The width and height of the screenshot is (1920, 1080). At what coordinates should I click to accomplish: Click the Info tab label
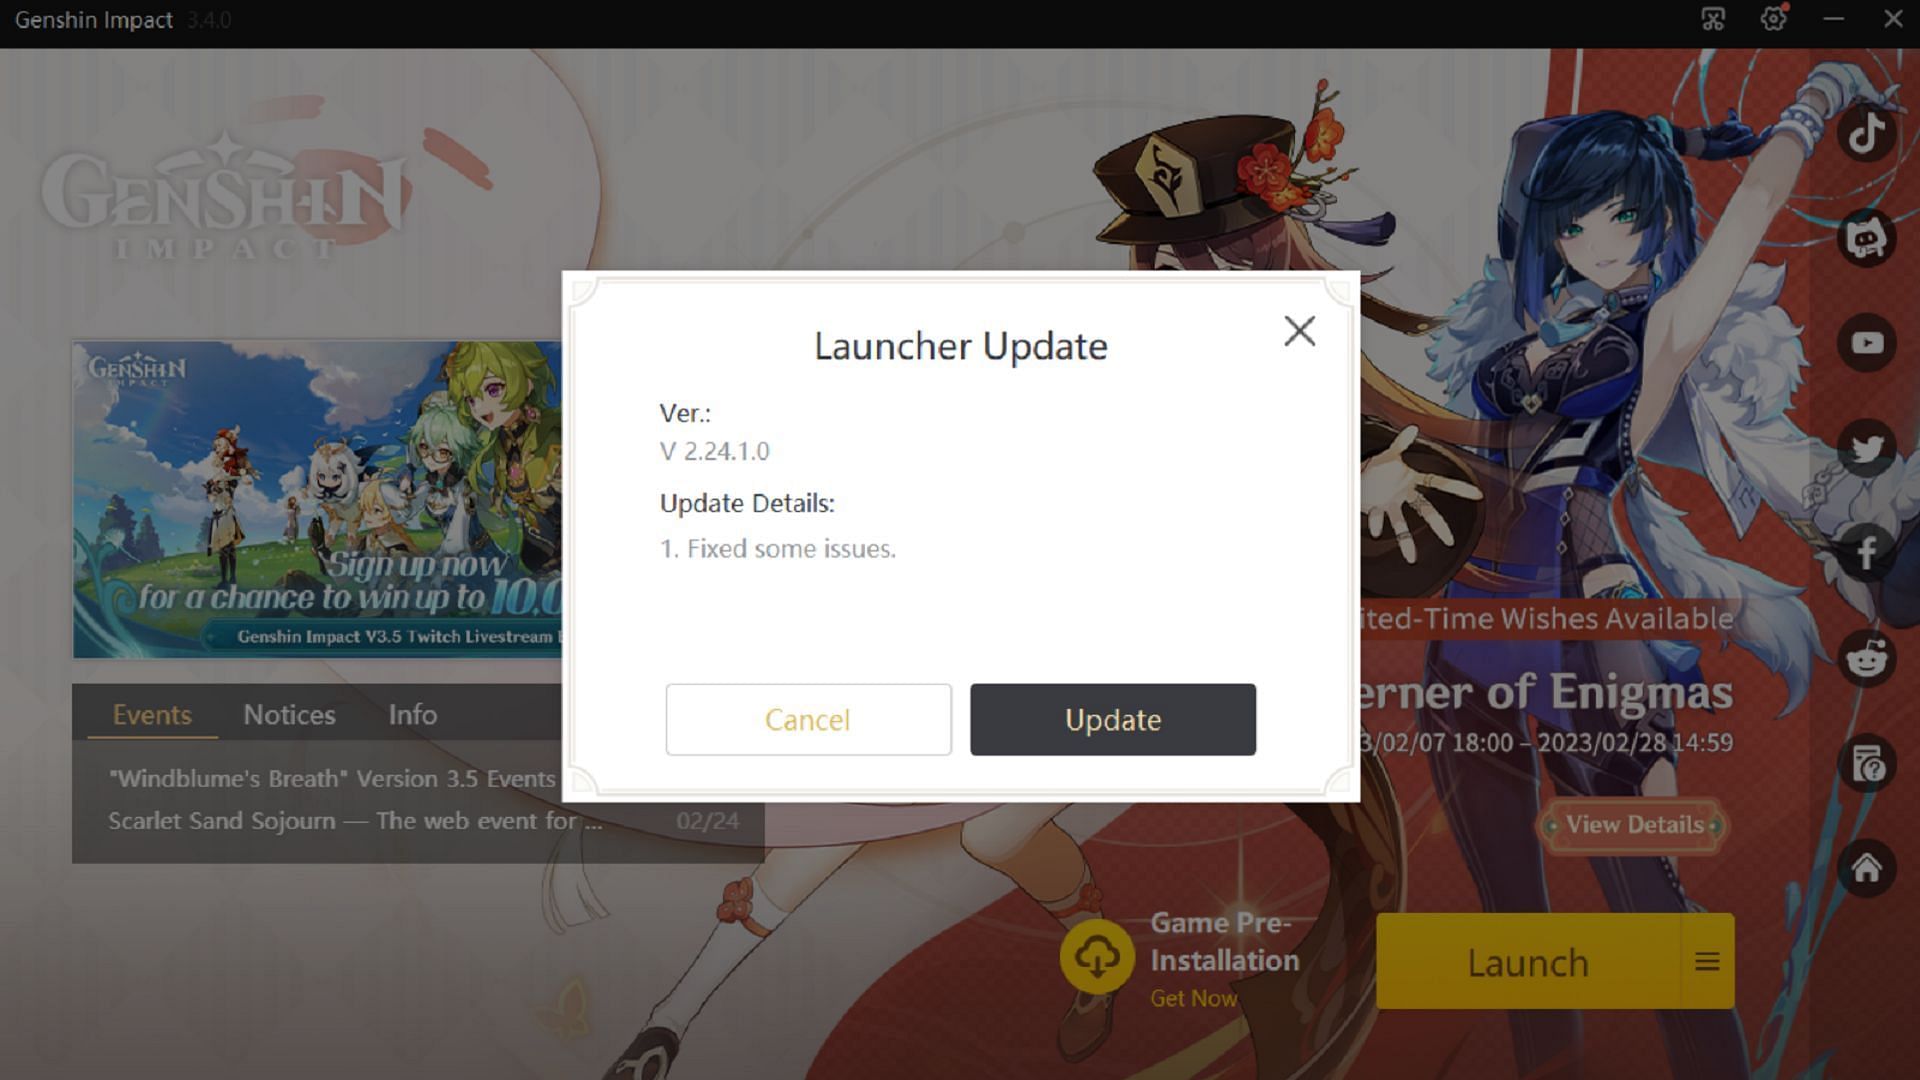coord(413,713)
